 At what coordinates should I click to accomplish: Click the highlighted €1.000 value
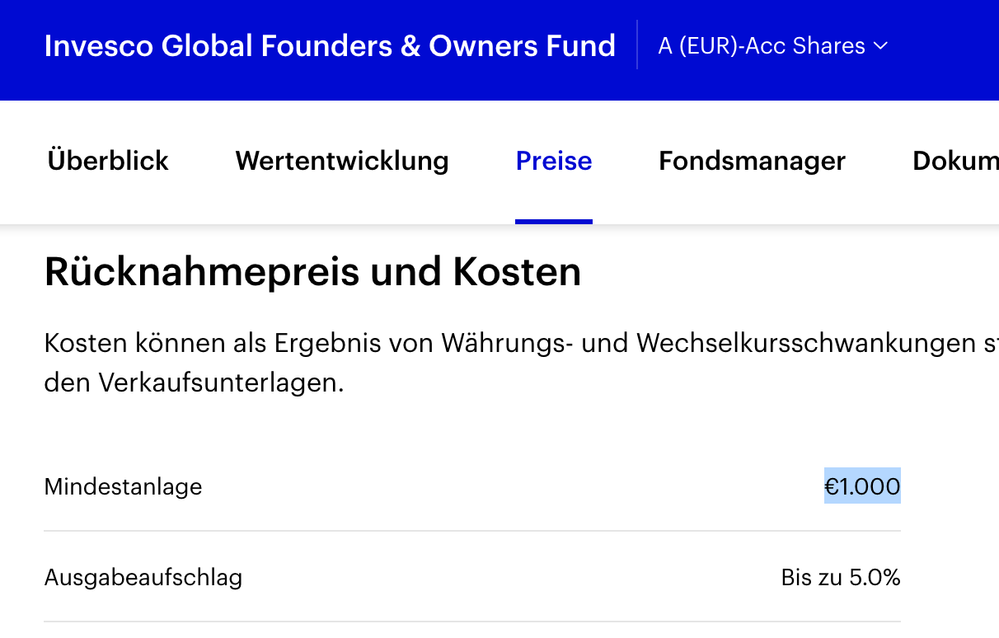862,487
